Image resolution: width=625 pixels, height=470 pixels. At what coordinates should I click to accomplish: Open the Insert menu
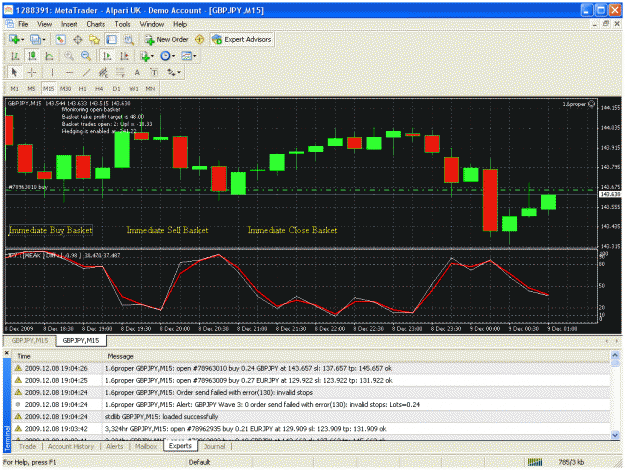(x=69, y=24)
